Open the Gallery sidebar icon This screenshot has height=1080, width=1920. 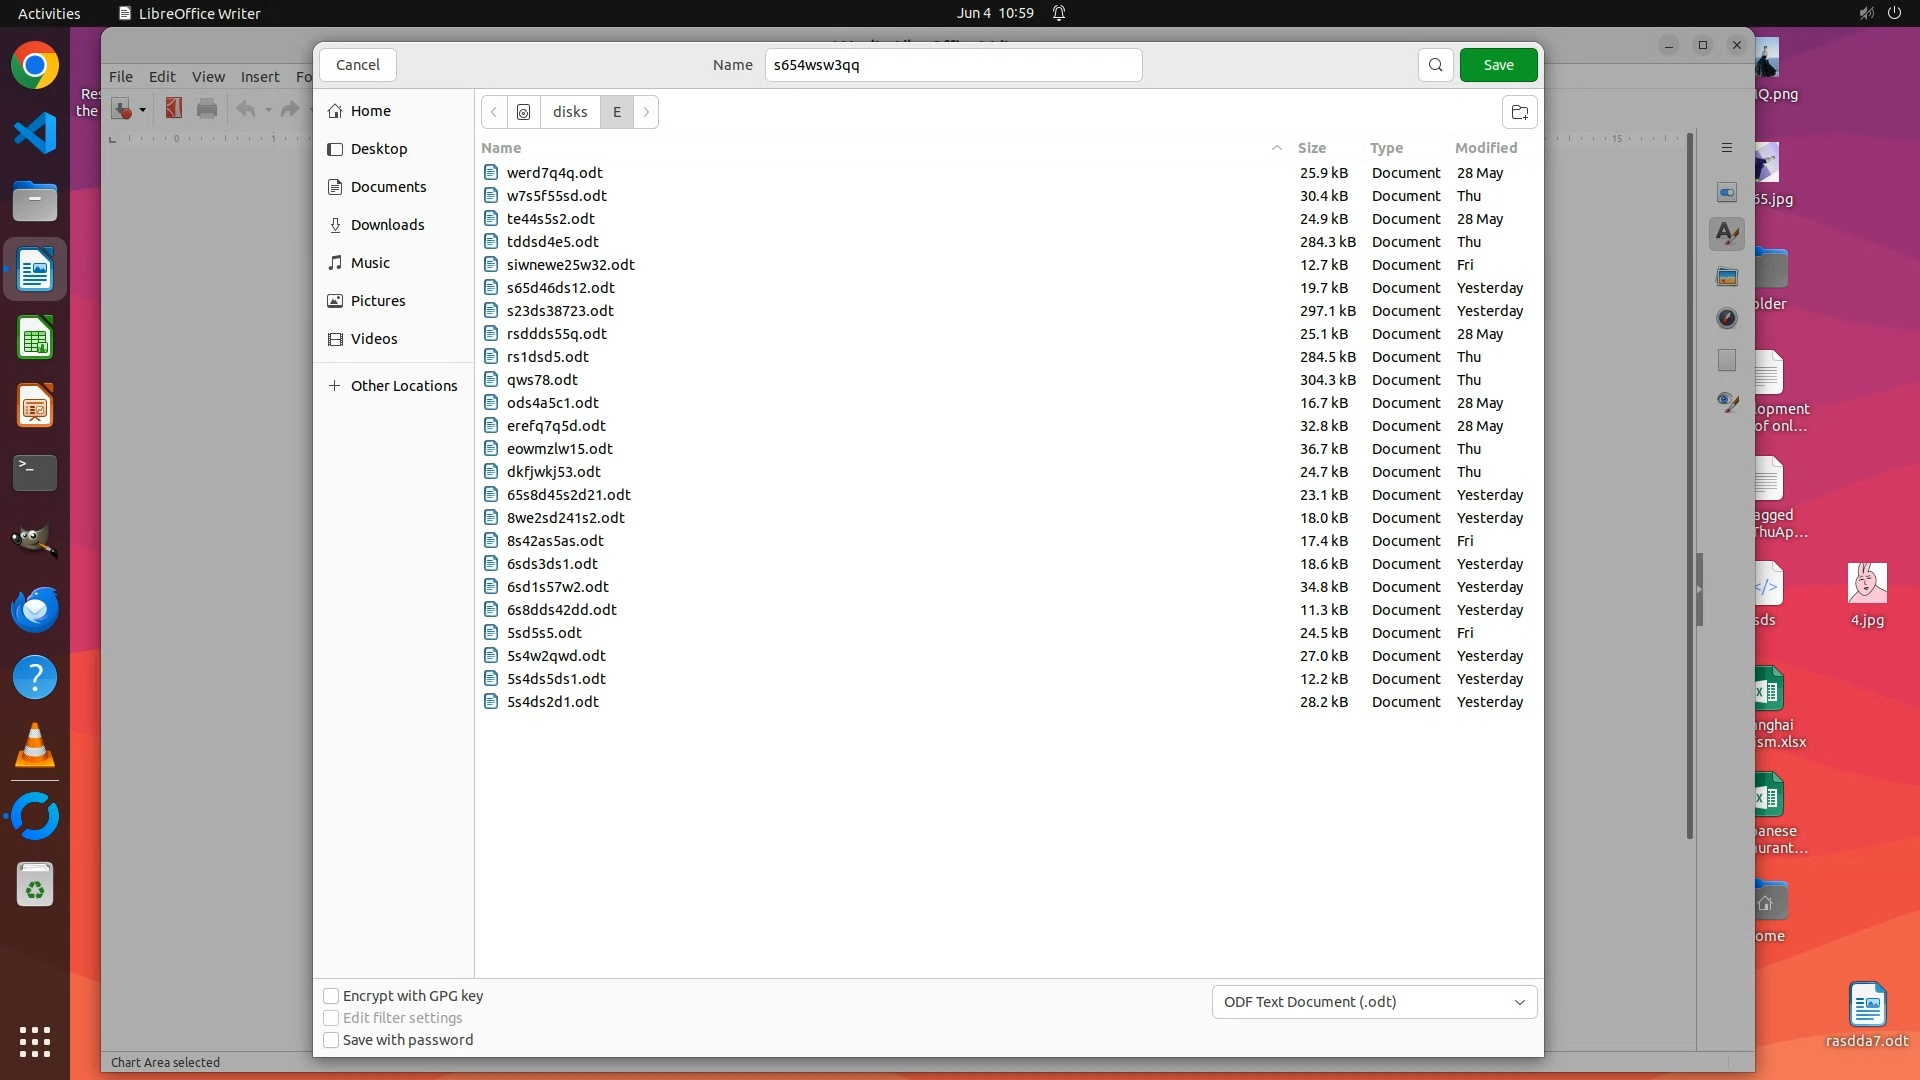tap(1726, 276)
